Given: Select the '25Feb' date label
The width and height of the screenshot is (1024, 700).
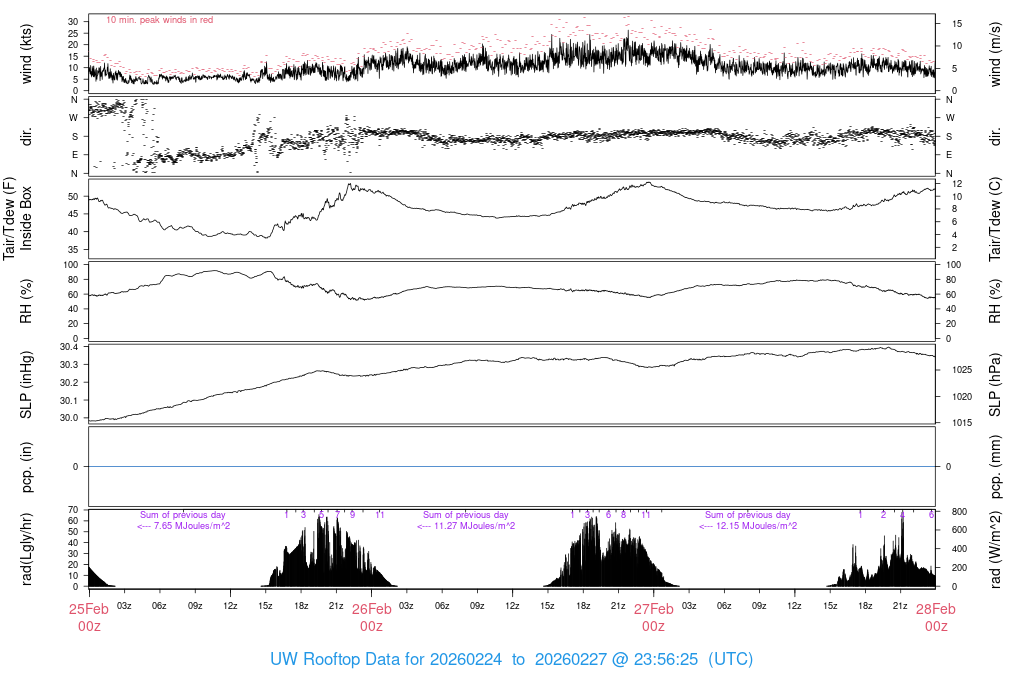Looking at the screenshot, I should click(x=89, y=609).
